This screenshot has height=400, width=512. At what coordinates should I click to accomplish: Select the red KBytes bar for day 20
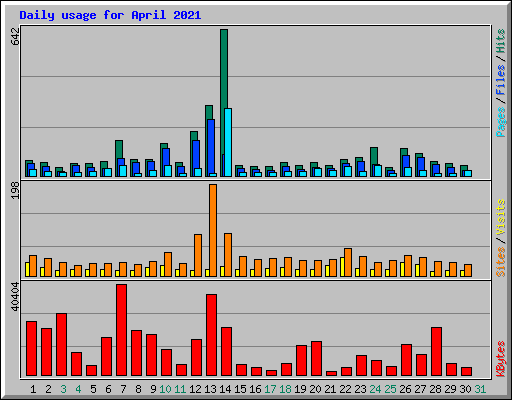tap(316, 358)
